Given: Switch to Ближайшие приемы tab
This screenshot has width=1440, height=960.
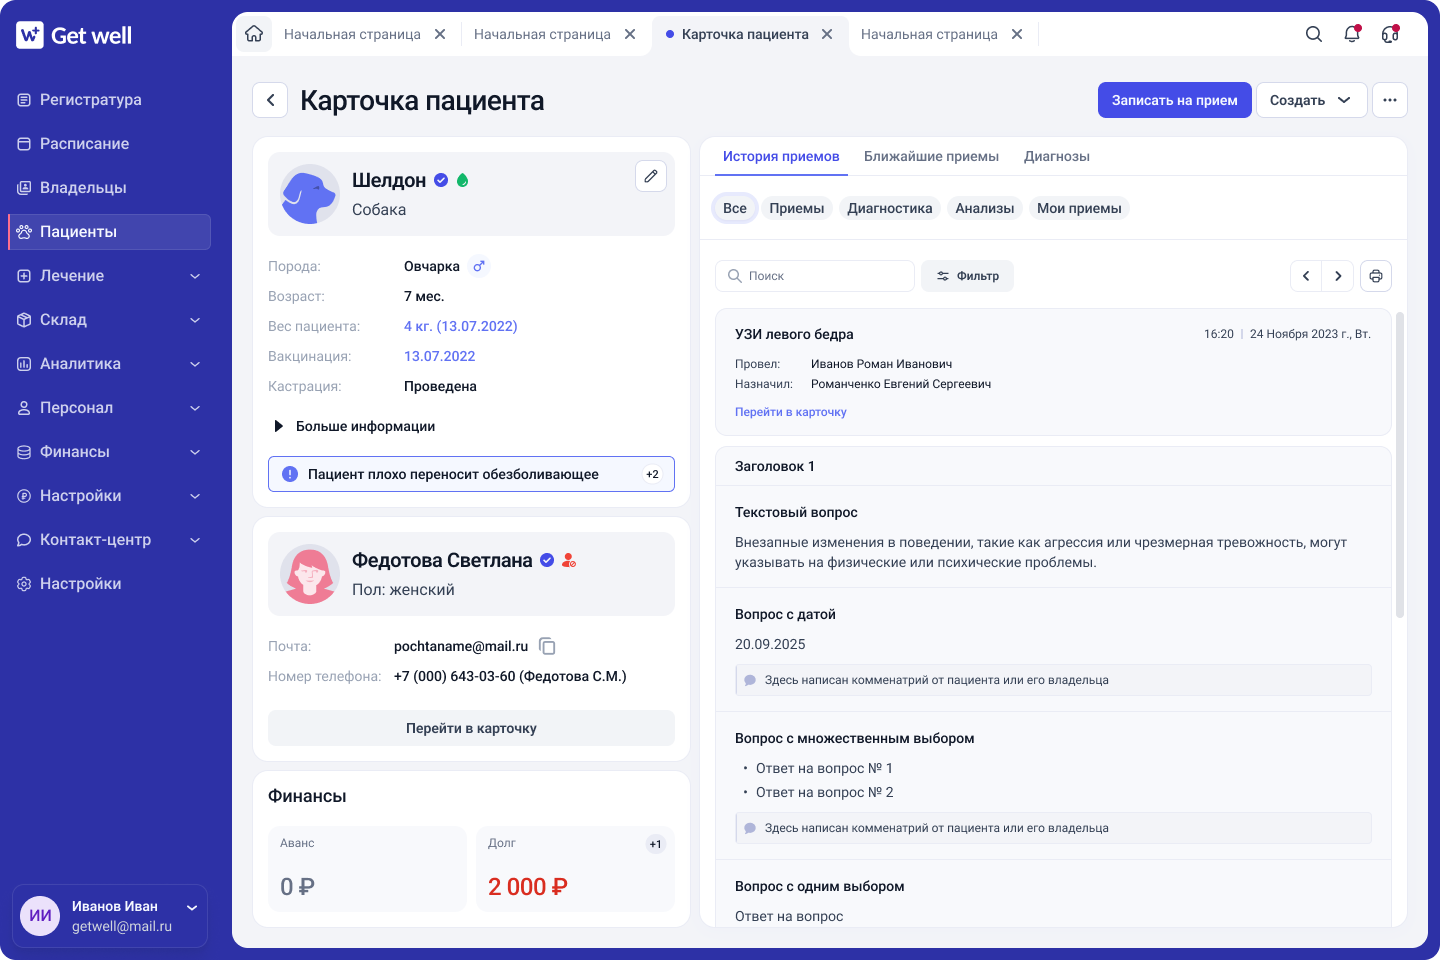Looking at the screenshot, I should [x=931, y=156].
